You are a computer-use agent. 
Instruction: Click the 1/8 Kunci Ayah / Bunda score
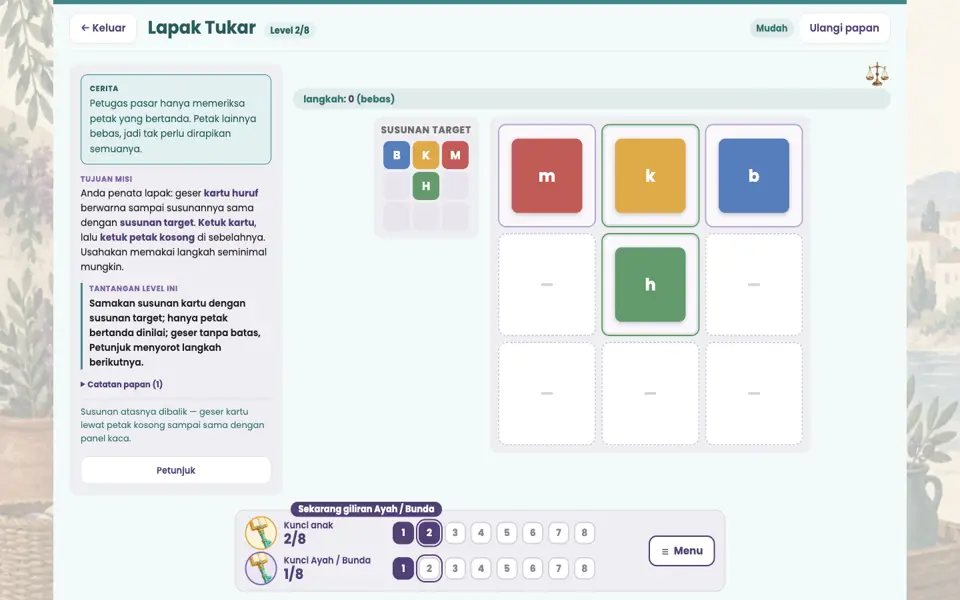click(293, 574)
